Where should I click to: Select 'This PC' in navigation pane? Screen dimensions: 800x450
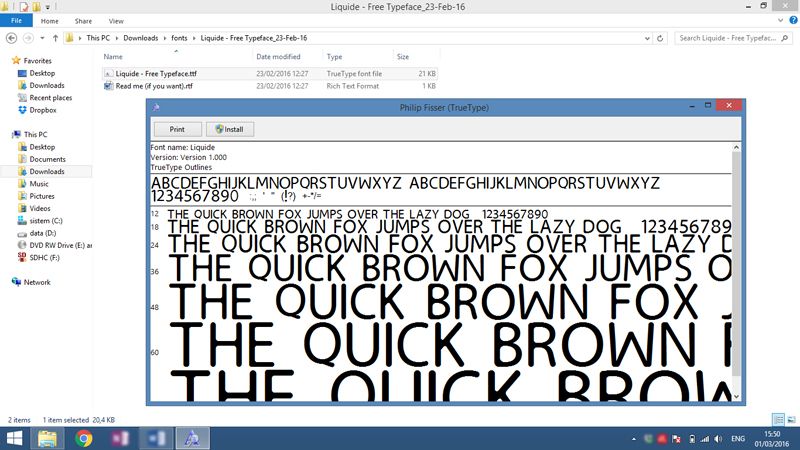click(35, 134)
